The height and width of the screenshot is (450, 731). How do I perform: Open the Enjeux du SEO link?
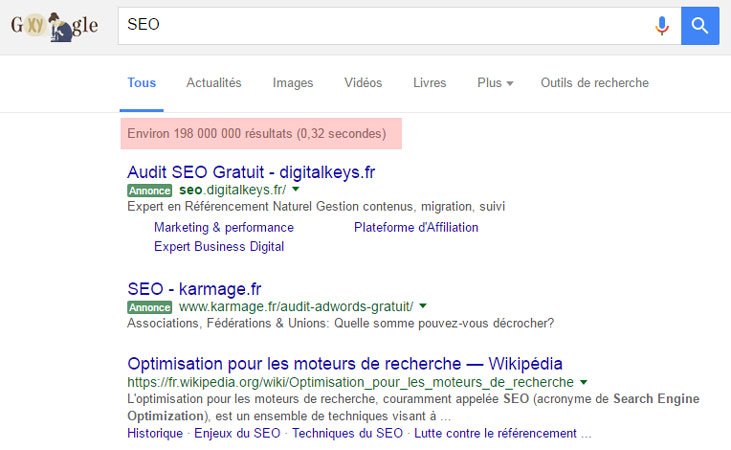click(237, 434)
